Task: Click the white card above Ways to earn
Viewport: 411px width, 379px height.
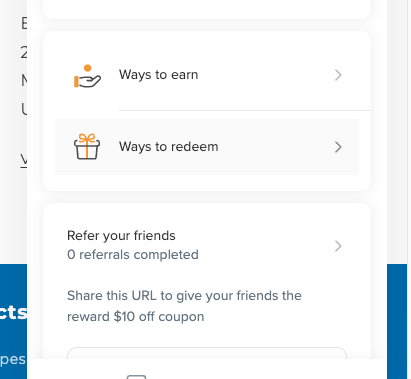Action: pyautogui.click(x=207, y=9)
